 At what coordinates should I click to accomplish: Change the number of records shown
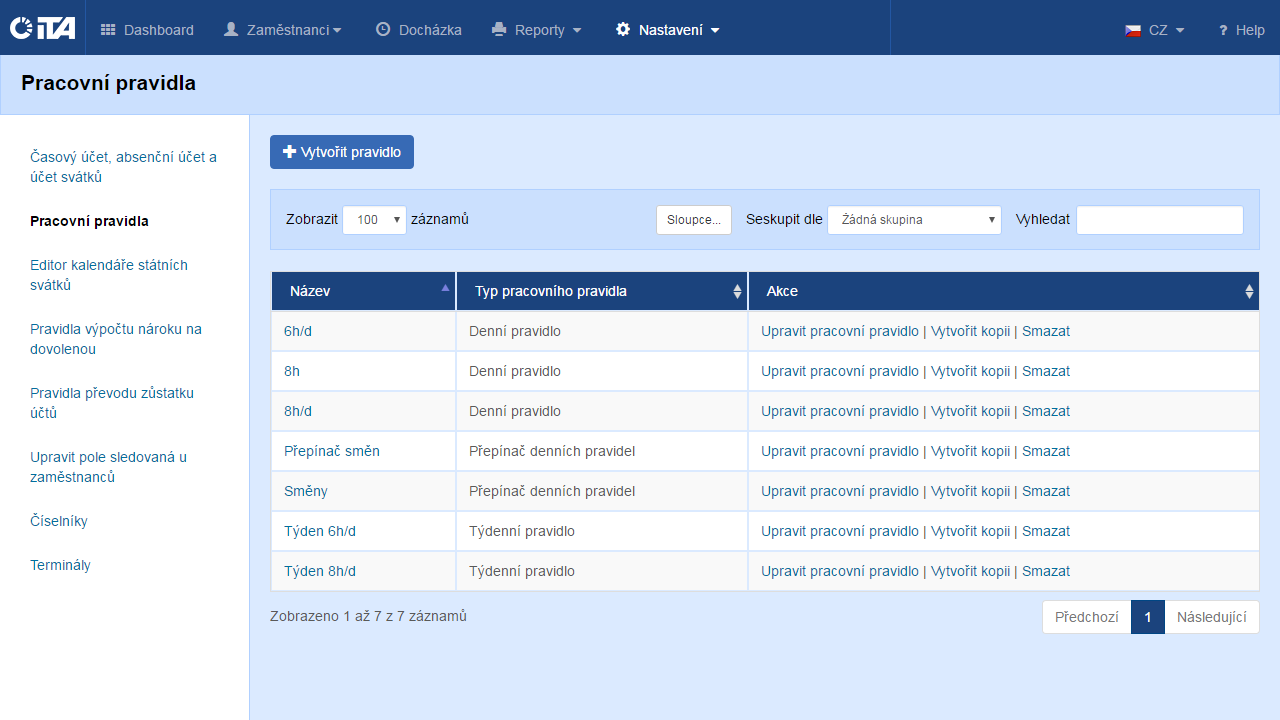[x=374, y=220]
